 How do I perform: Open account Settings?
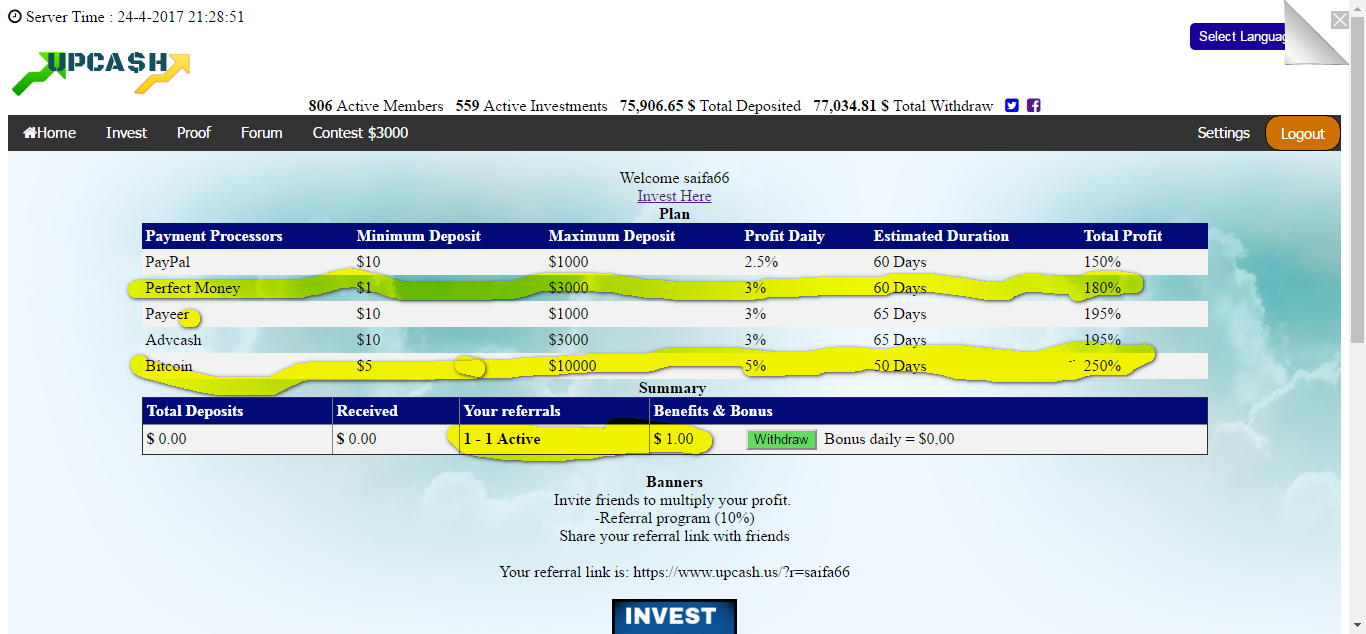tap(1223, 133)
